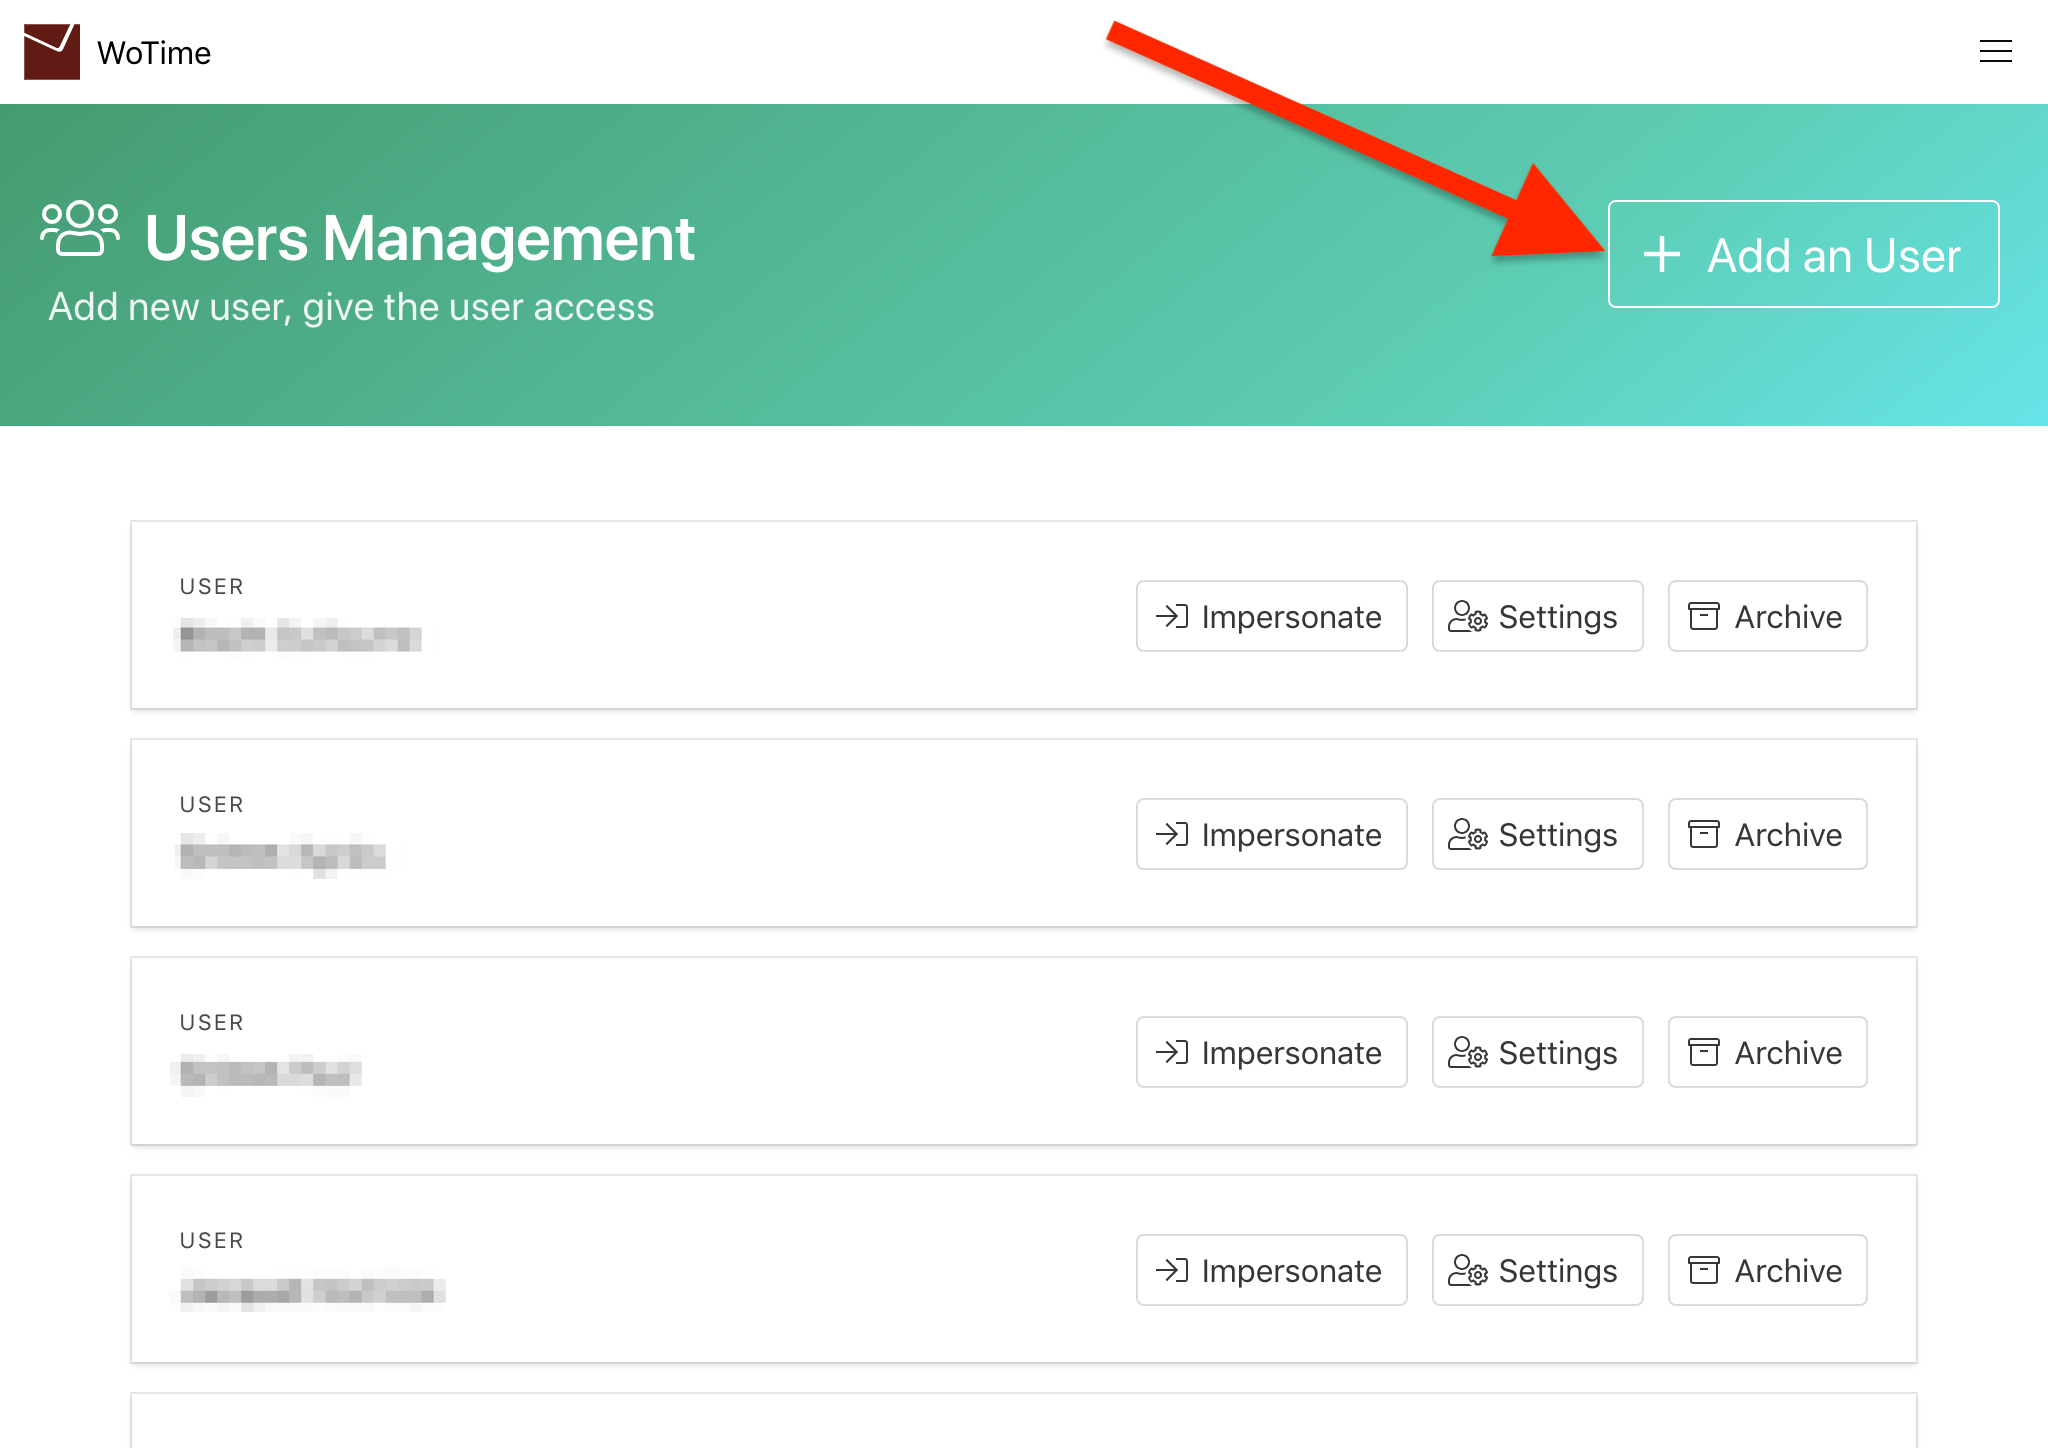Open Settings for the first user
This screenshot has width=2048, height=1448.
click(x=1537, y=616)
